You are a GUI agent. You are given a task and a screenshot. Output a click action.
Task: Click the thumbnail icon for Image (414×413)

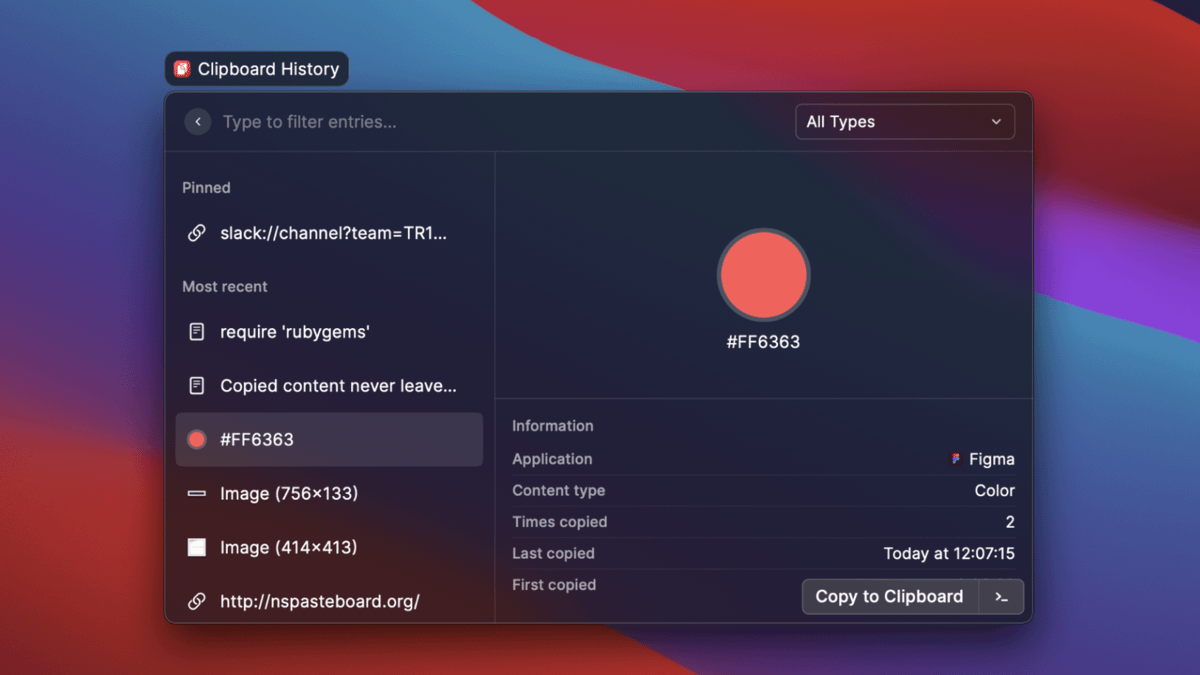pos(197,547)
